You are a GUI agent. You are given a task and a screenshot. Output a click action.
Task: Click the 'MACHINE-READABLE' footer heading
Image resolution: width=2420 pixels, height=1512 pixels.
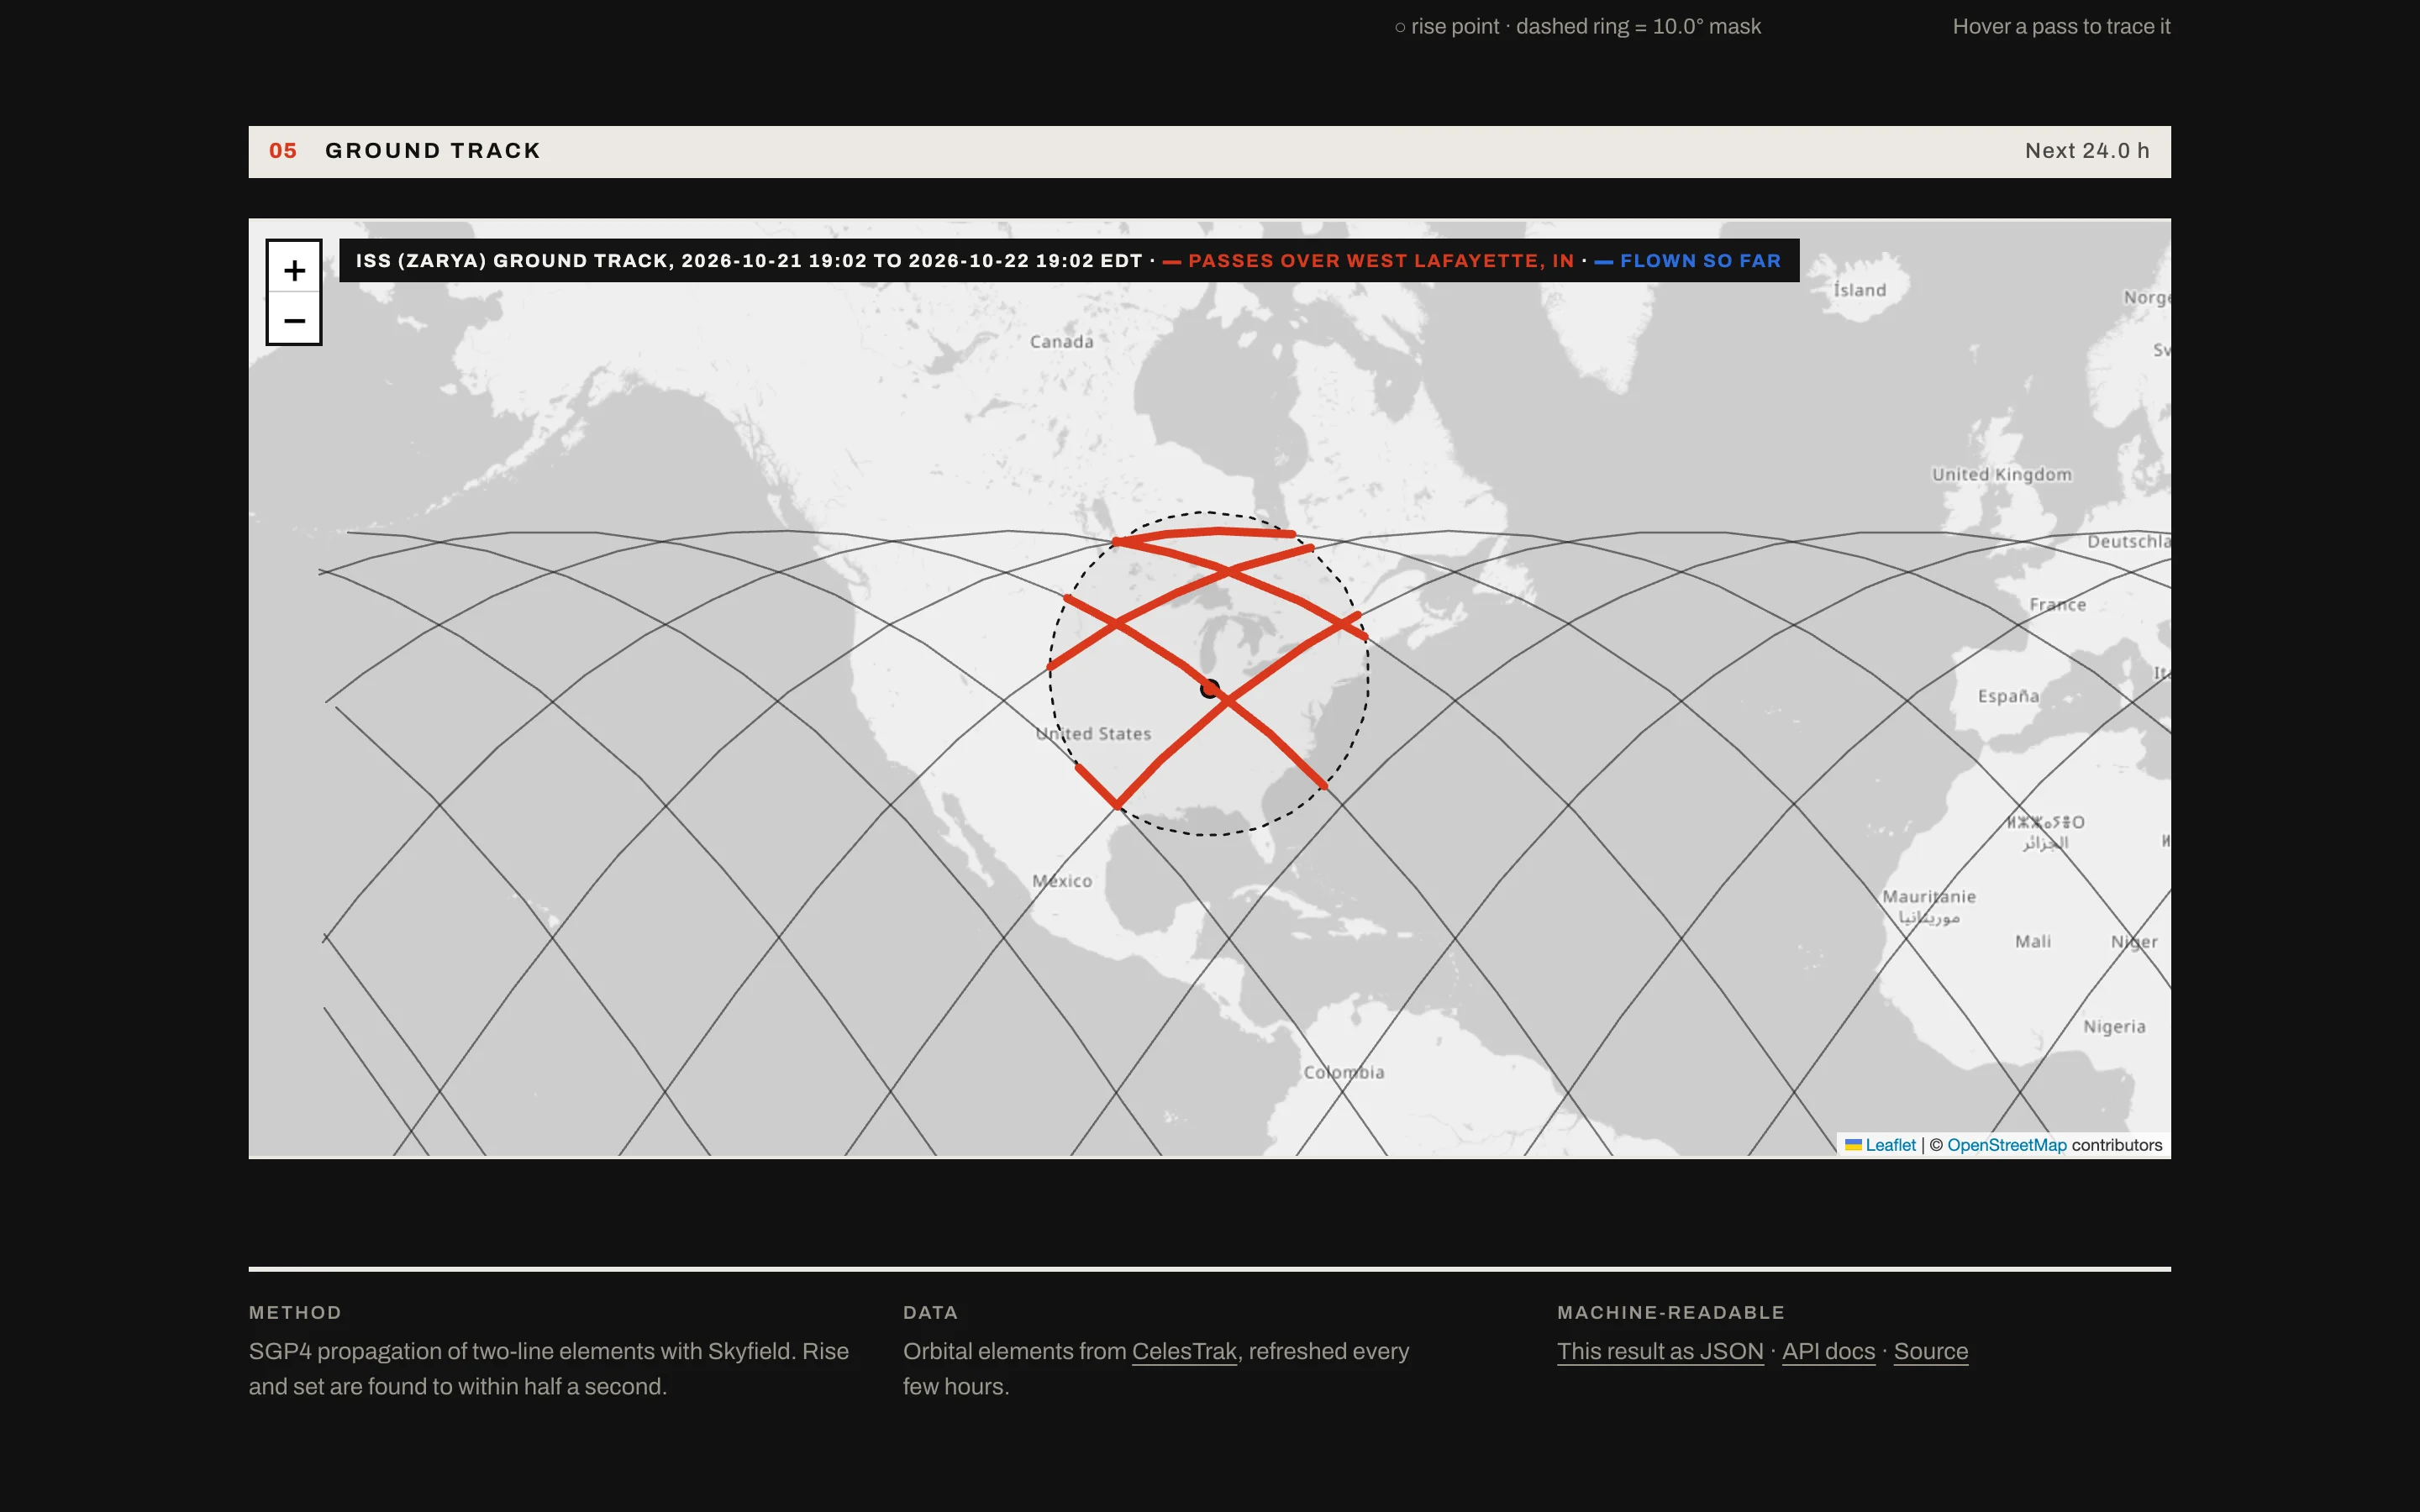tap(1671, 1312)
